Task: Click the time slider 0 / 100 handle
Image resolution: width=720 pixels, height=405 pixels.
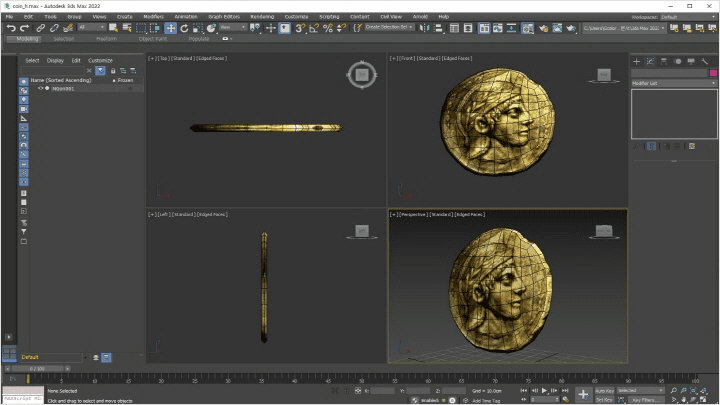Action: pyautogui.click(x=37, y=368)
